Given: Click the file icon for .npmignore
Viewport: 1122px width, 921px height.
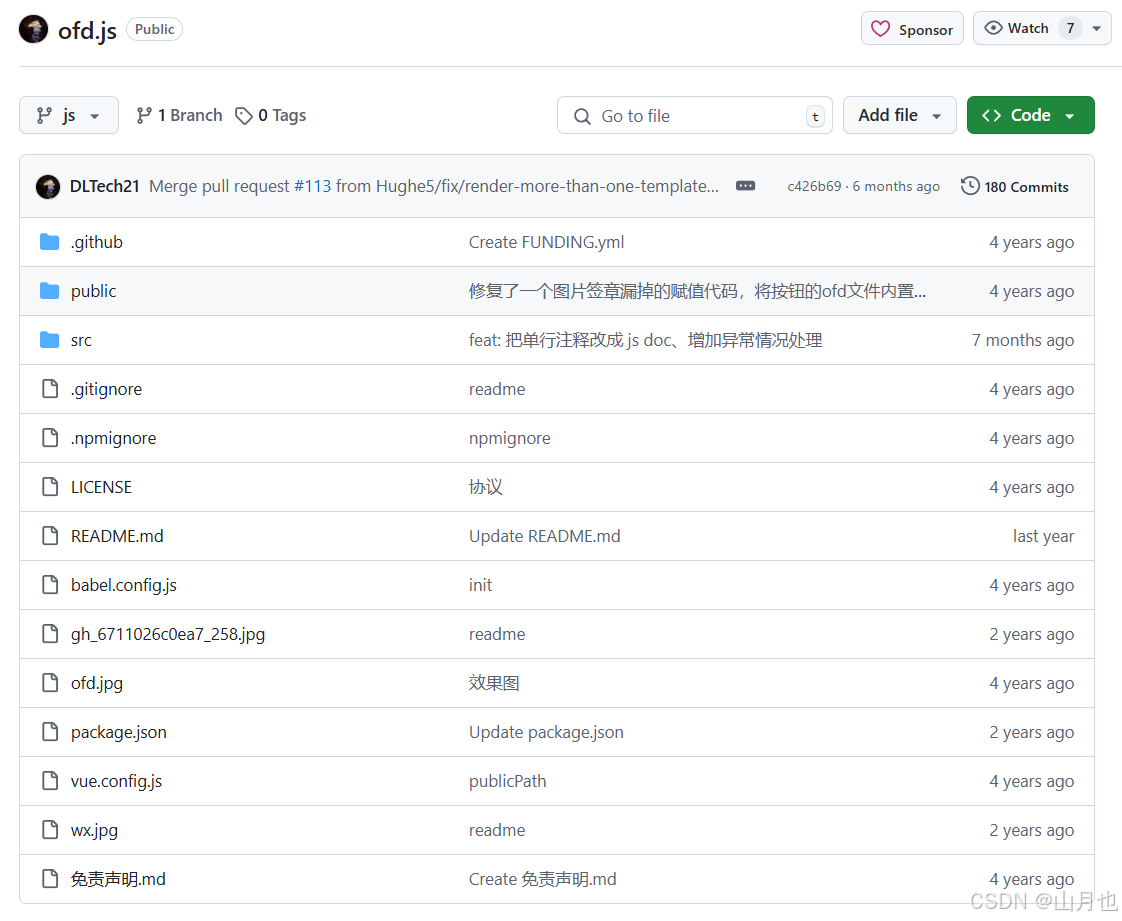Looking at the screenshot, I should point(50,438).
